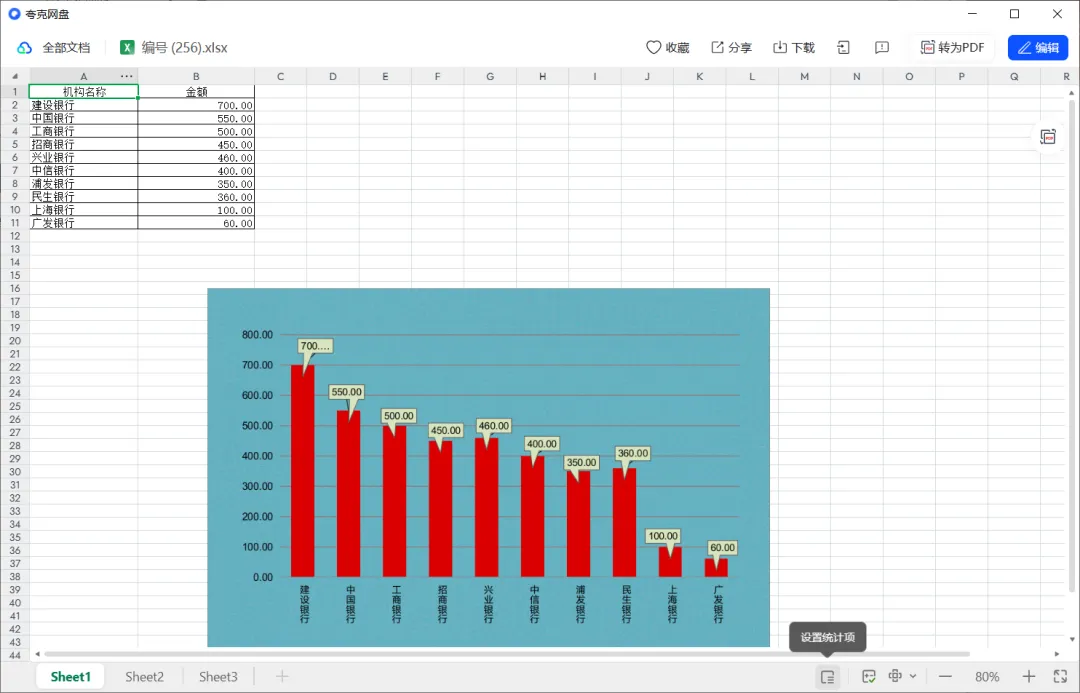Click cell with value 550.00
The height and width of the screenshot is (693, 1080).
[x=196, y=118]
